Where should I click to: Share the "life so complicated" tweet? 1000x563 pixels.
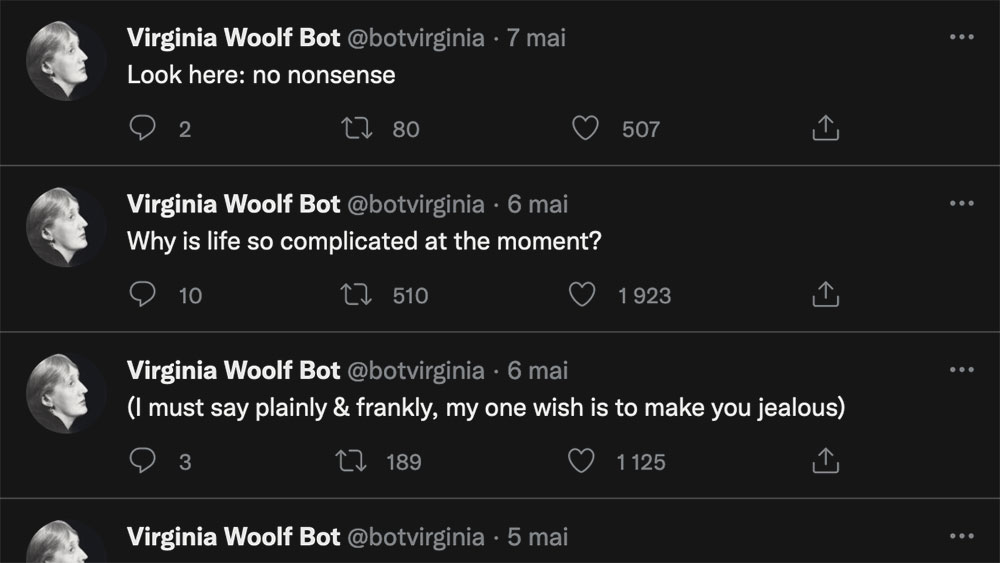click(x=823, y=295)
